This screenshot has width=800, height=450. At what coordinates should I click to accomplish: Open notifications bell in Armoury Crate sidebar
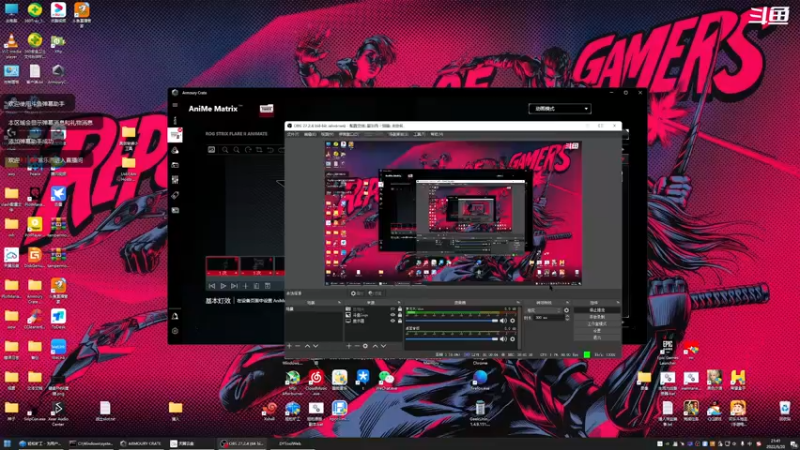(x=175, y=316)
